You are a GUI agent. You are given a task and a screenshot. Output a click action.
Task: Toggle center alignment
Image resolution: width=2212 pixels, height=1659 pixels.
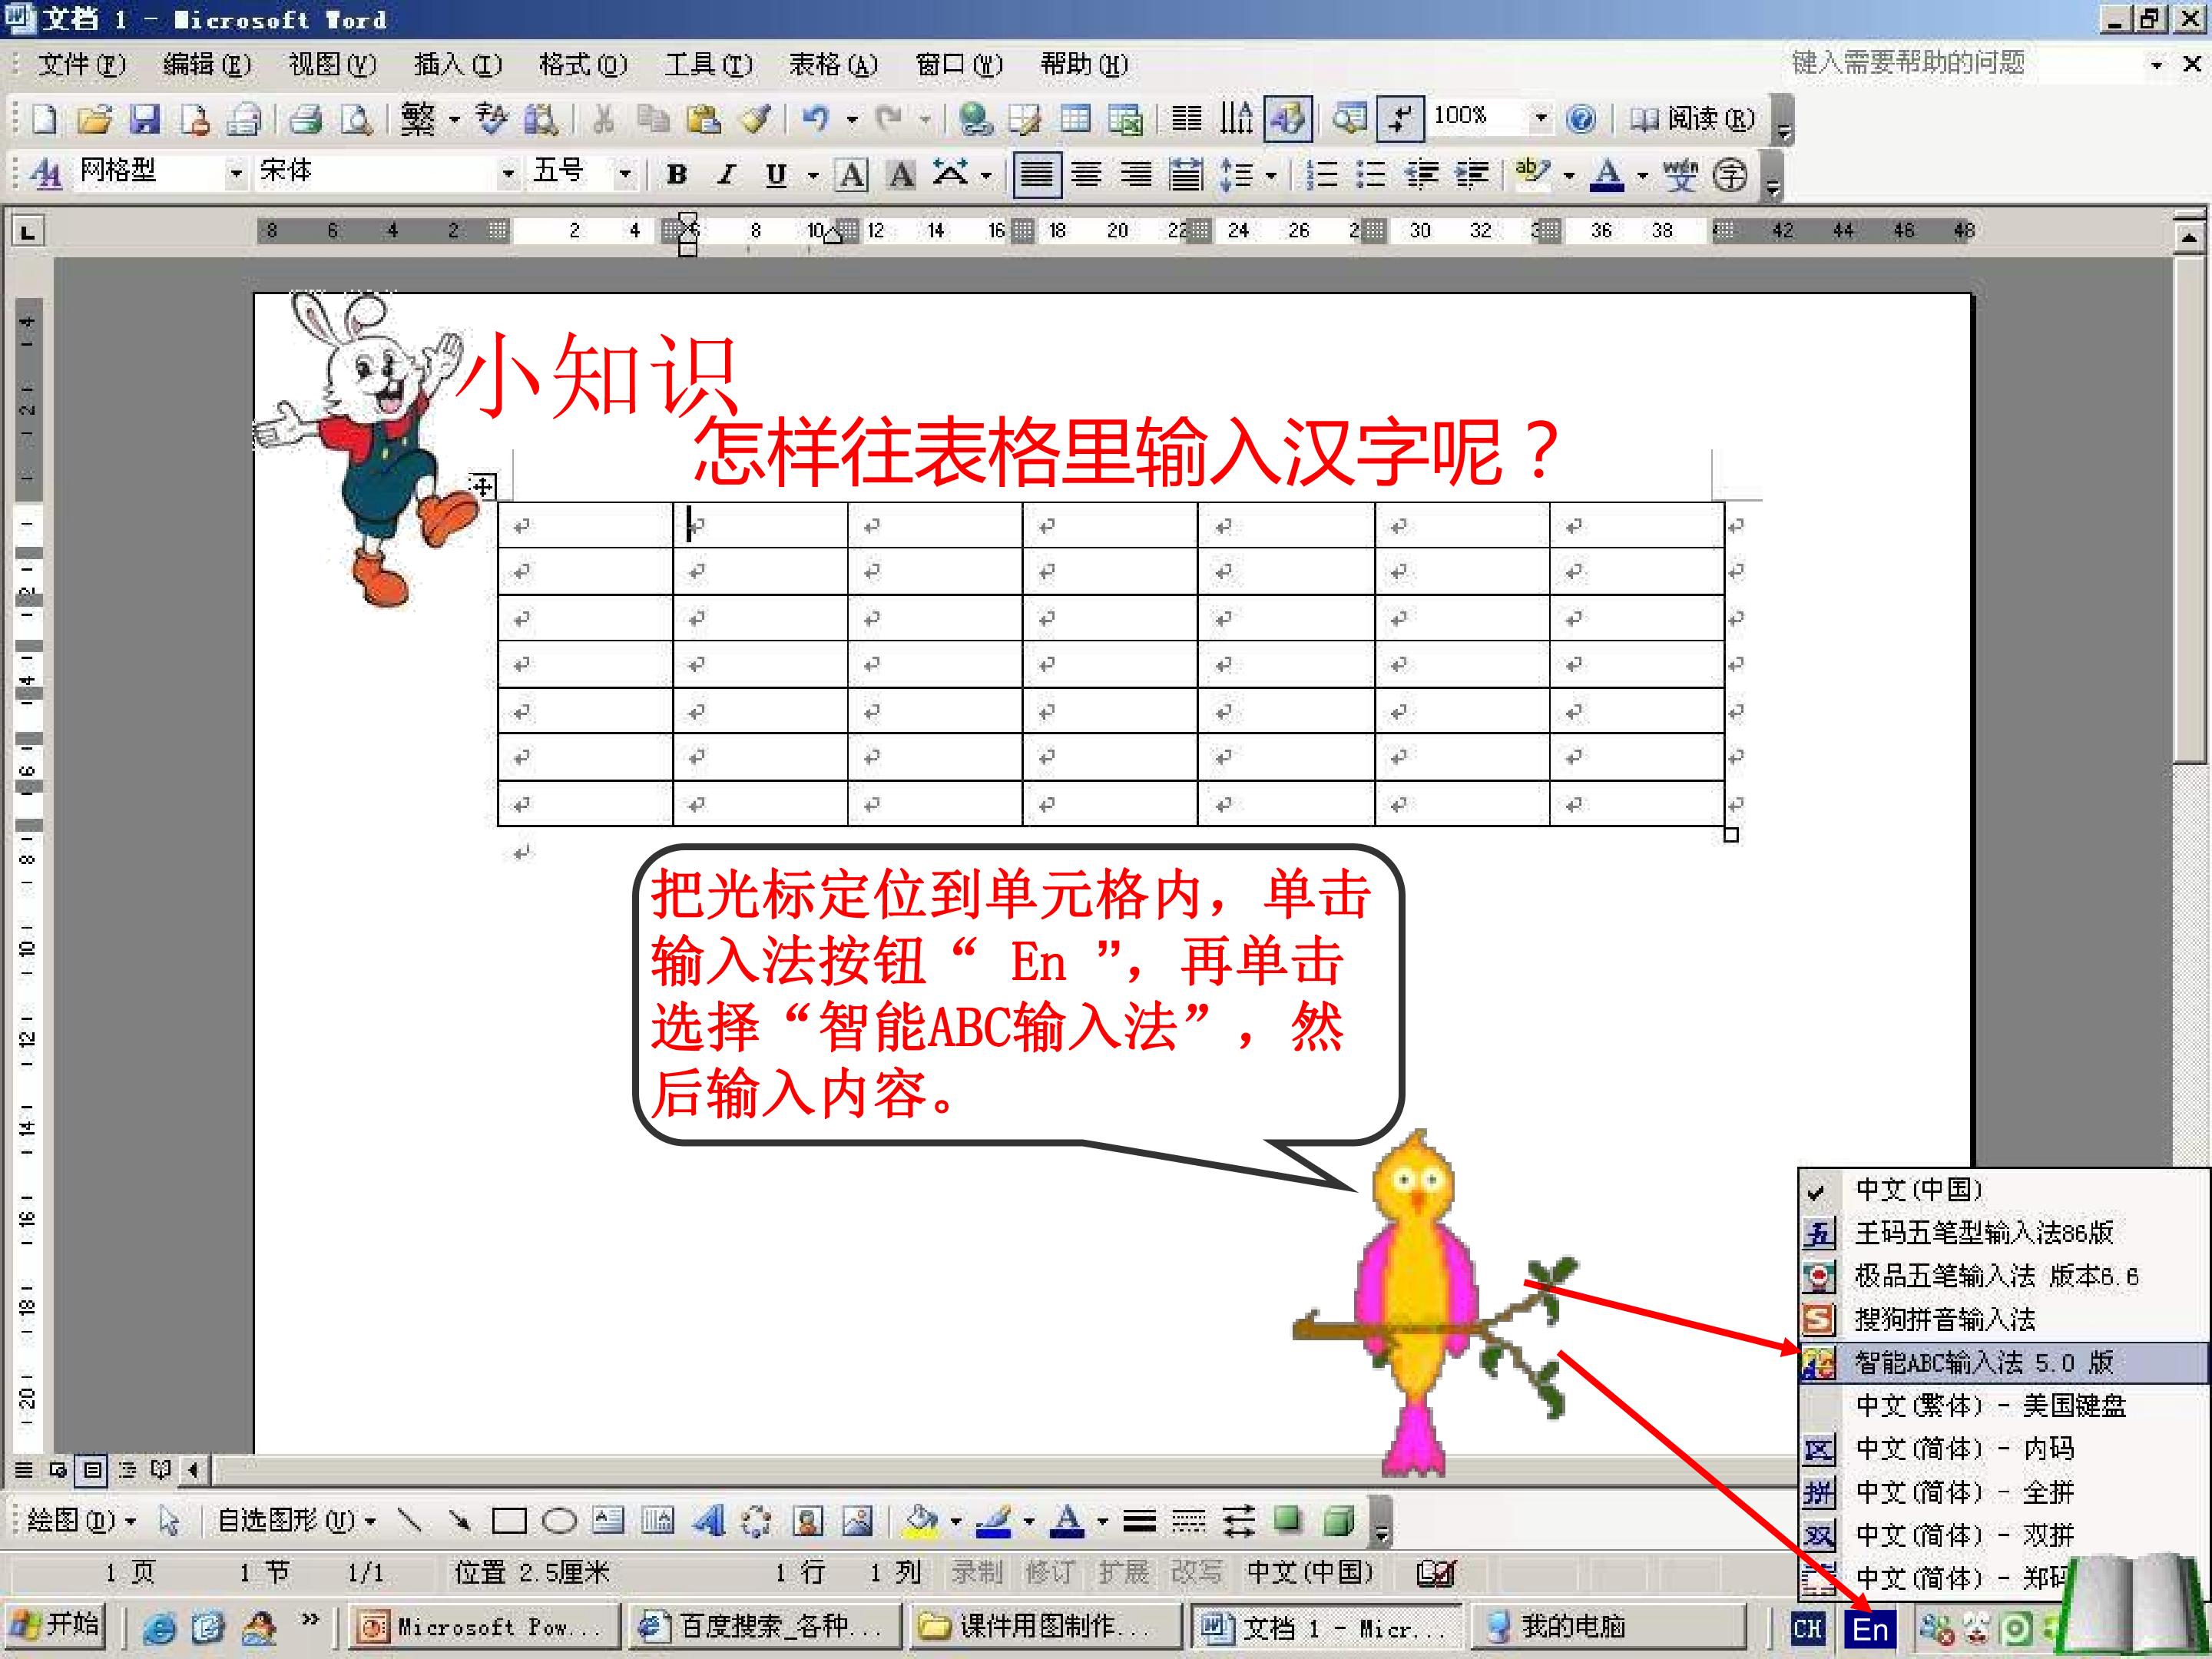pyautogui.click(x=1087, y=175)
